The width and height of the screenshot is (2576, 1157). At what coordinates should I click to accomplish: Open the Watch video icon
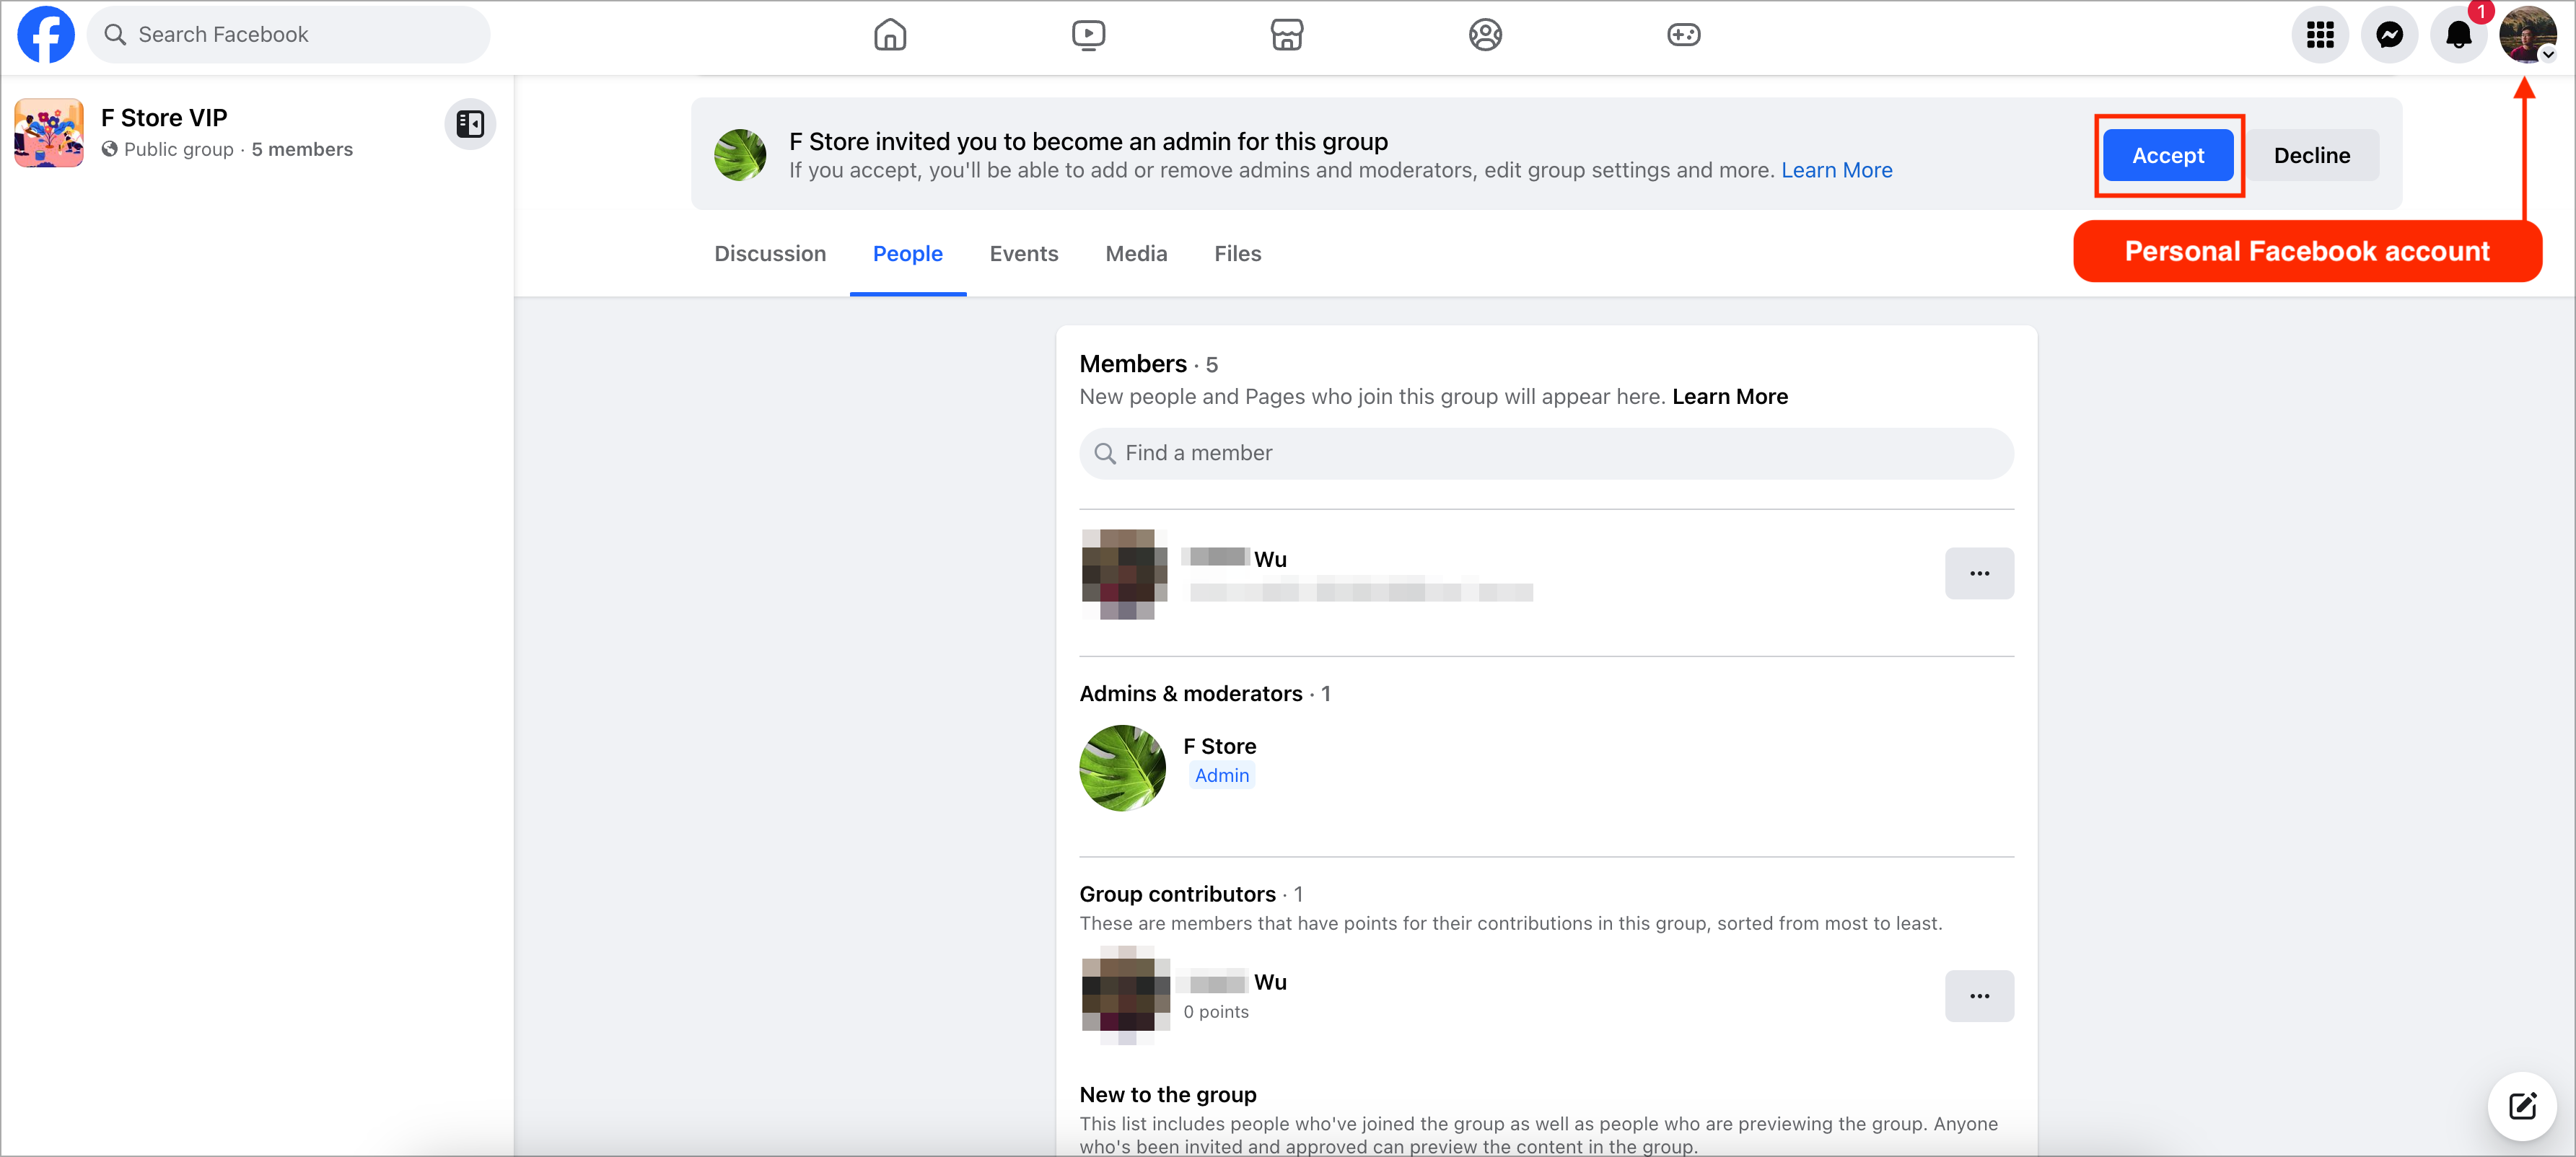point(1088,35)
